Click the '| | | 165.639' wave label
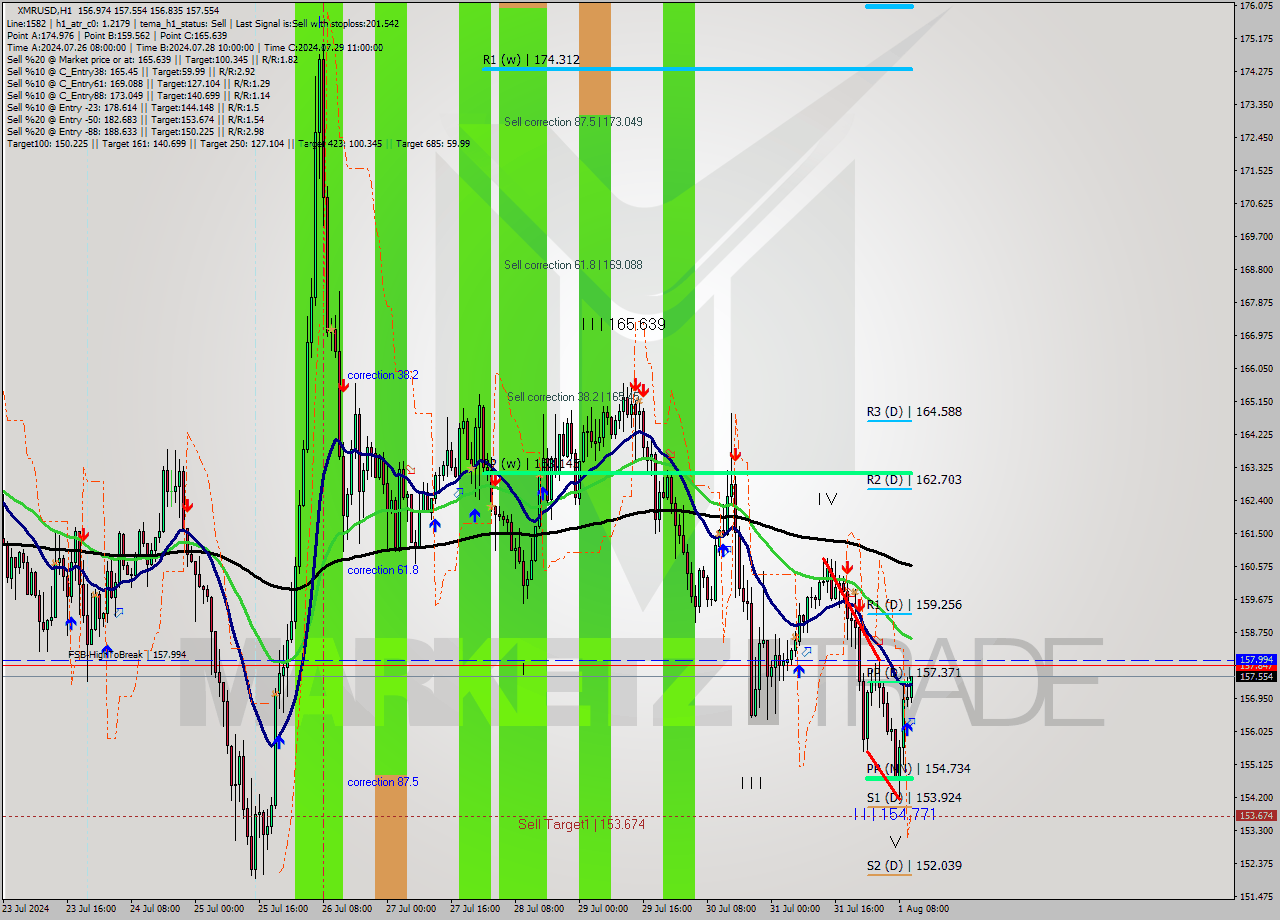The width and height of the screenshot is (1280, 920). coord(623,324)
